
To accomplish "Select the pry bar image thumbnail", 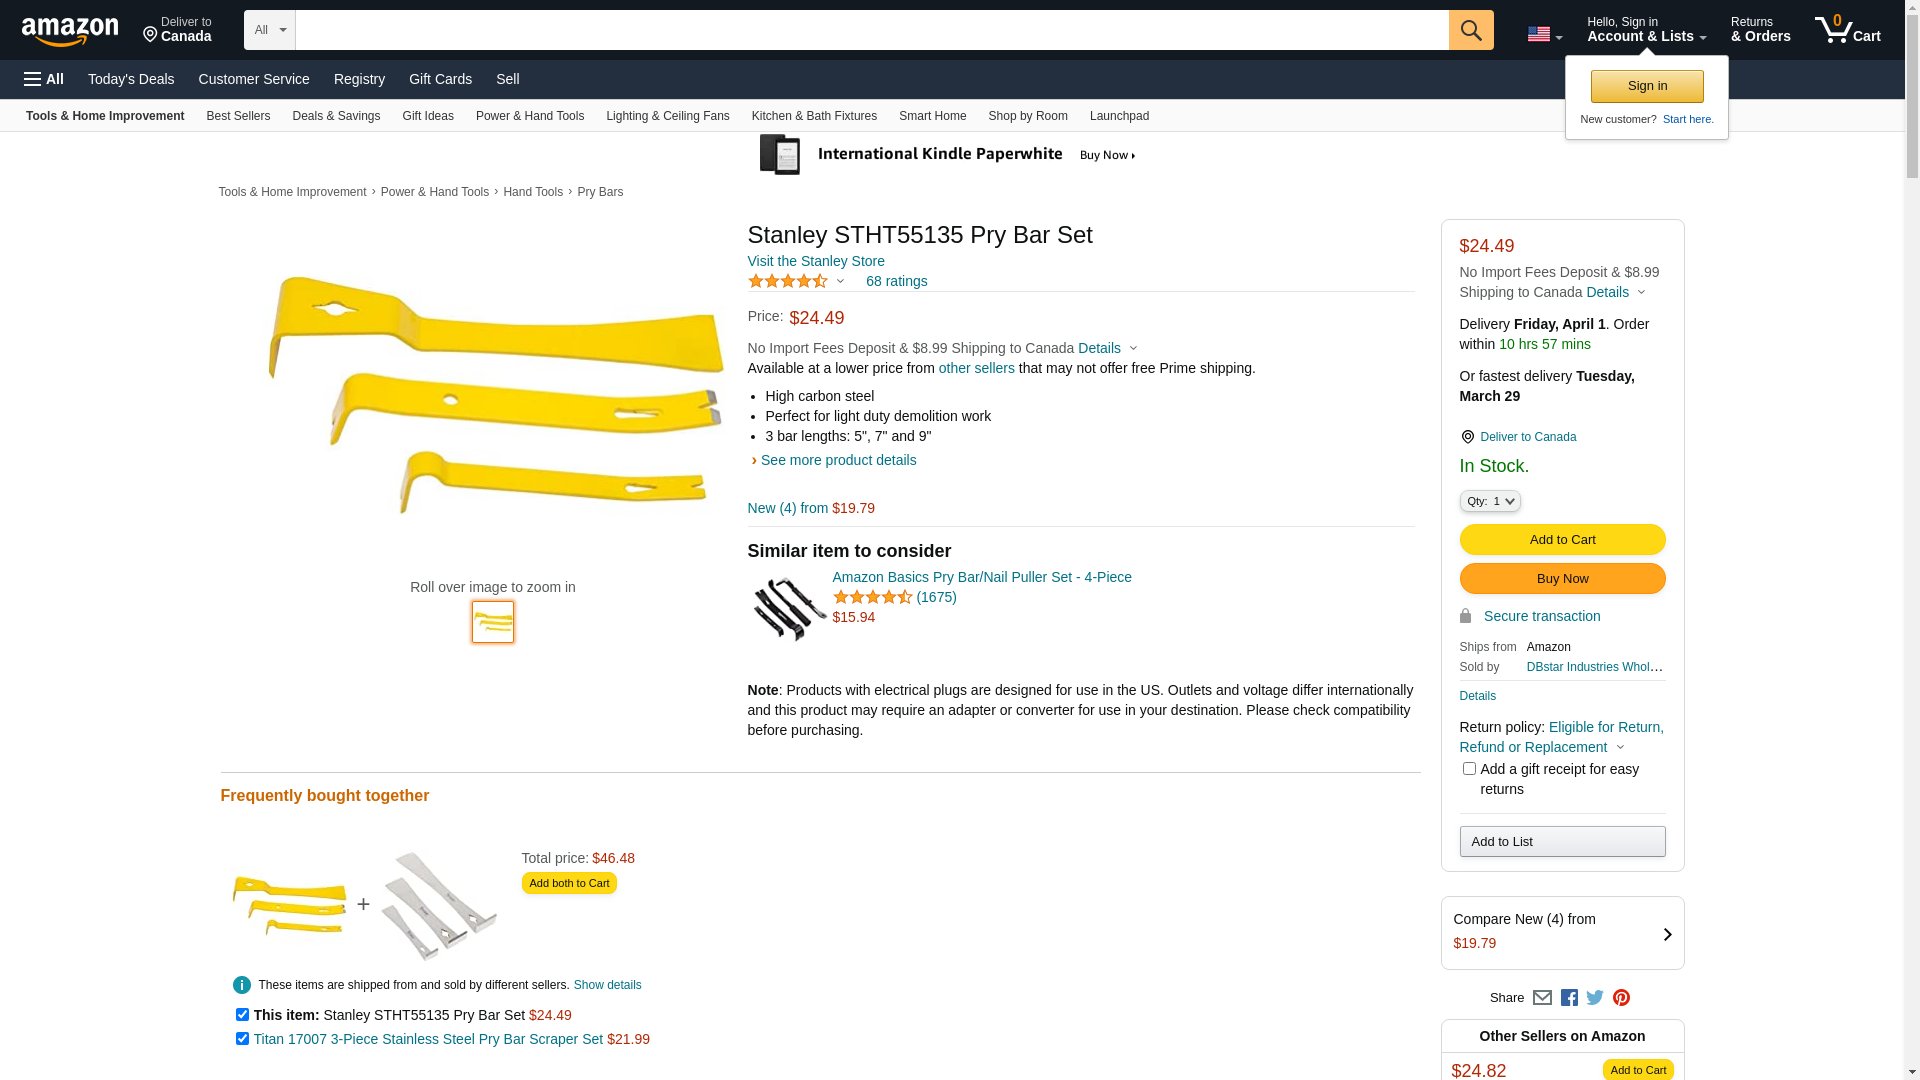I will tap(493, 622).
